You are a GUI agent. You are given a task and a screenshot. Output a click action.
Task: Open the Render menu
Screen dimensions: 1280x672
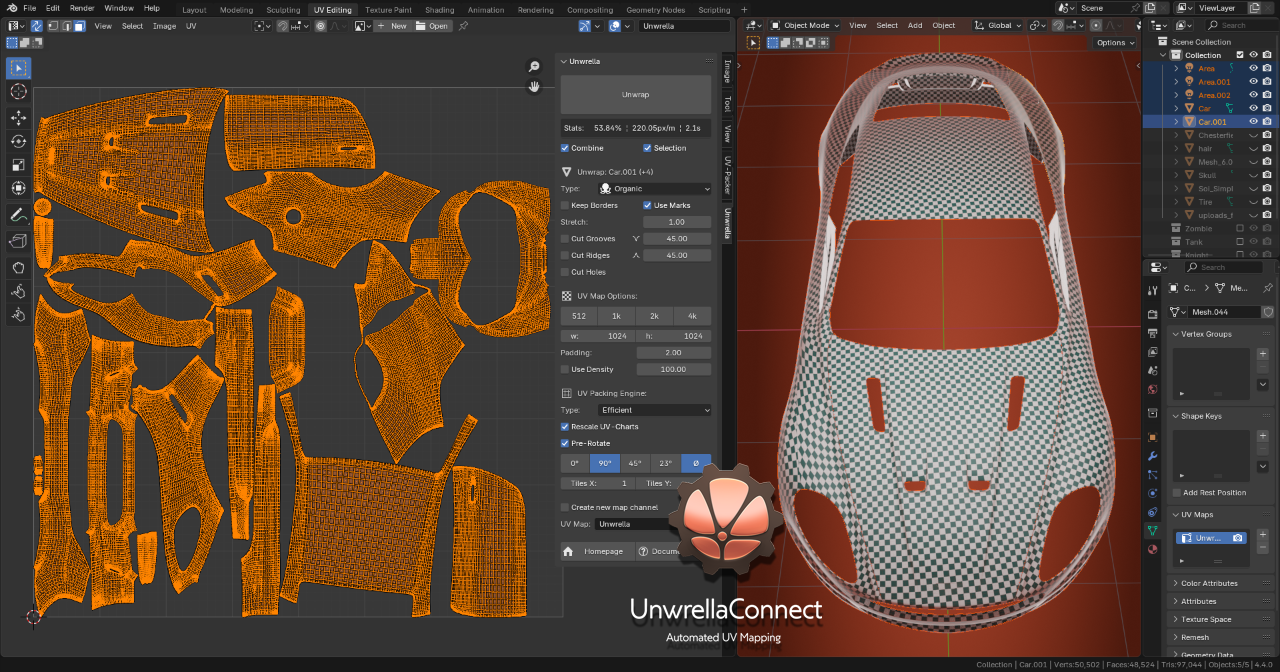tap(80, 8)
